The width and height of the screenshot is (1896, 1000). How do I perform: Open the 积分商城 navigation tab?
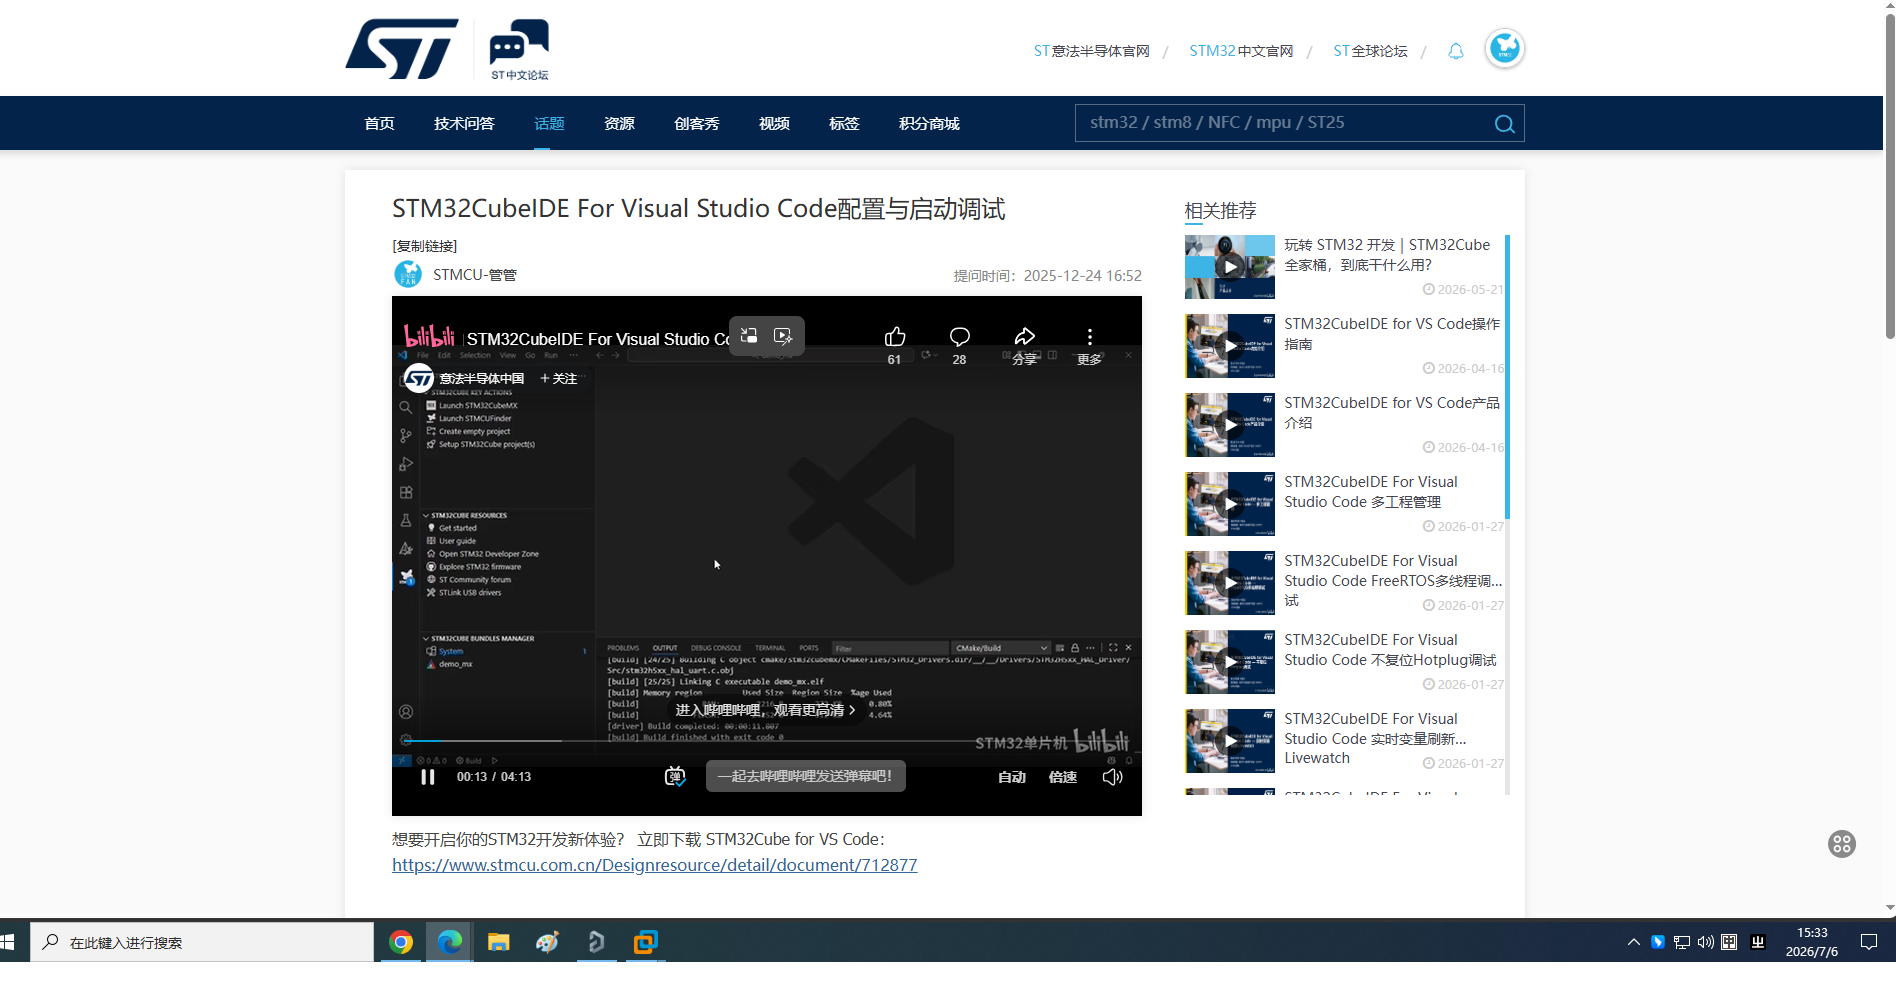pyautogui.click(x=929, y=123)
